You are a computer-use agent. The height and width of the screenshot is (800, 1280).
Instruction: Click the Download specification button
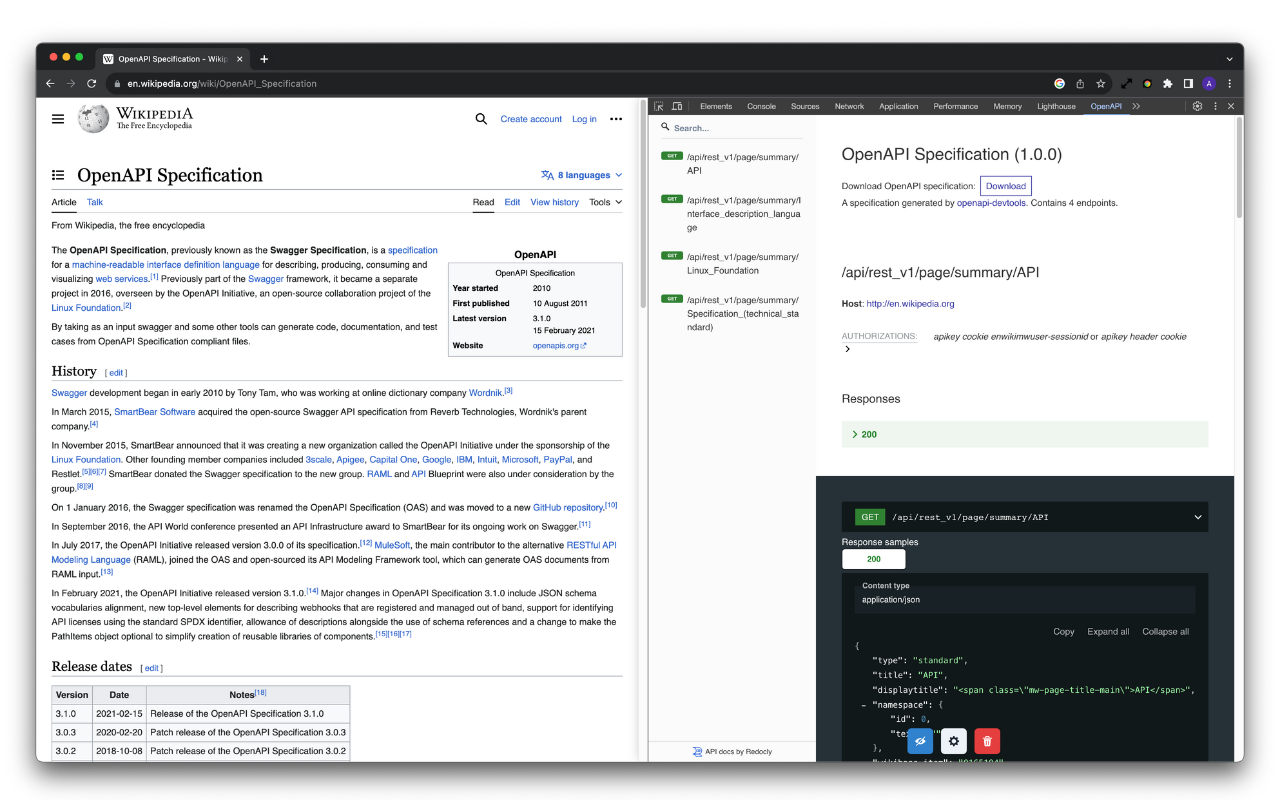click(x=1006, y=185)
